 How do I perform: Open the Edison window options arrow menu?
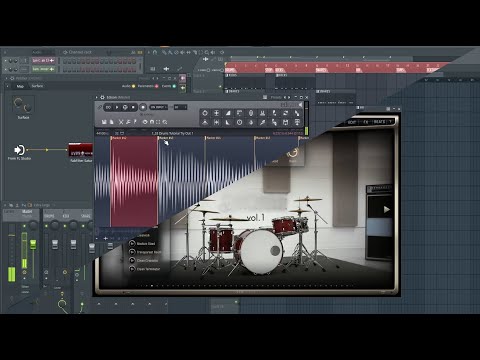97,97
